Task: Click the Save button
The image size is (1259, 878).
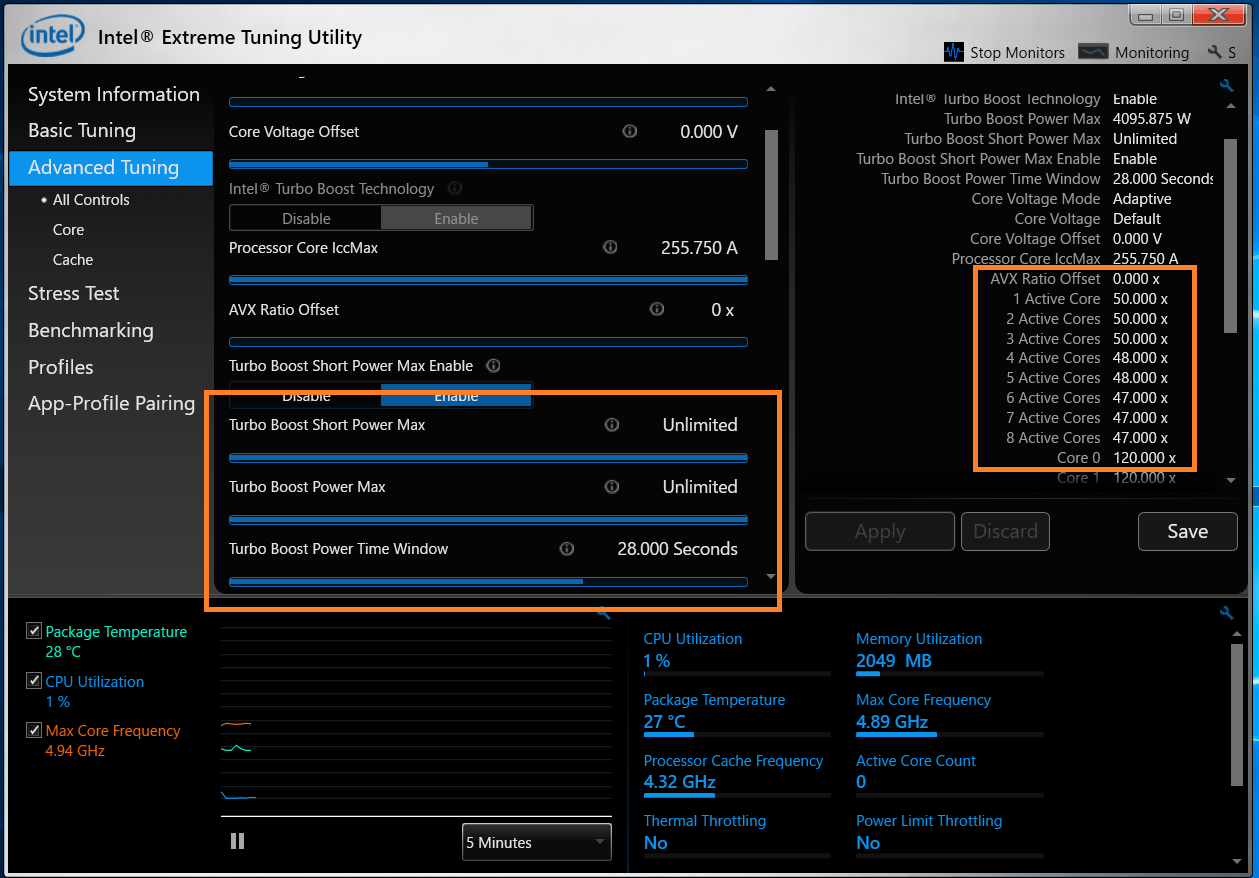Action: (x=1187, y=532)
